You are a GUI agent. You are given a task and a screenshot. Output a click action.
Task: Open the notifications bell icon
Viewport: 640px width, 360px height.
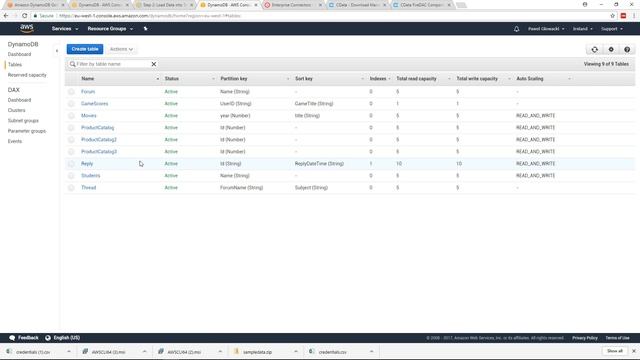click(x=516, y=29)
